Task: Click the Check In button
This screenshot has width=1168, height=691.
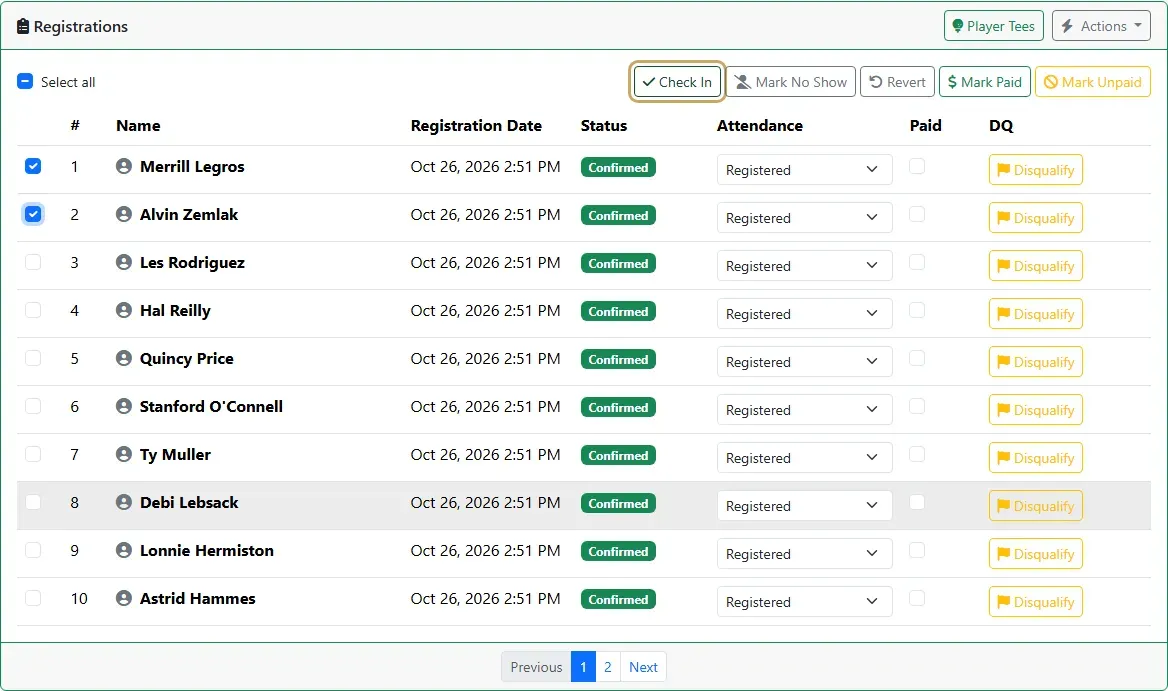Action: pyautogui.click(x=677, y=82)
